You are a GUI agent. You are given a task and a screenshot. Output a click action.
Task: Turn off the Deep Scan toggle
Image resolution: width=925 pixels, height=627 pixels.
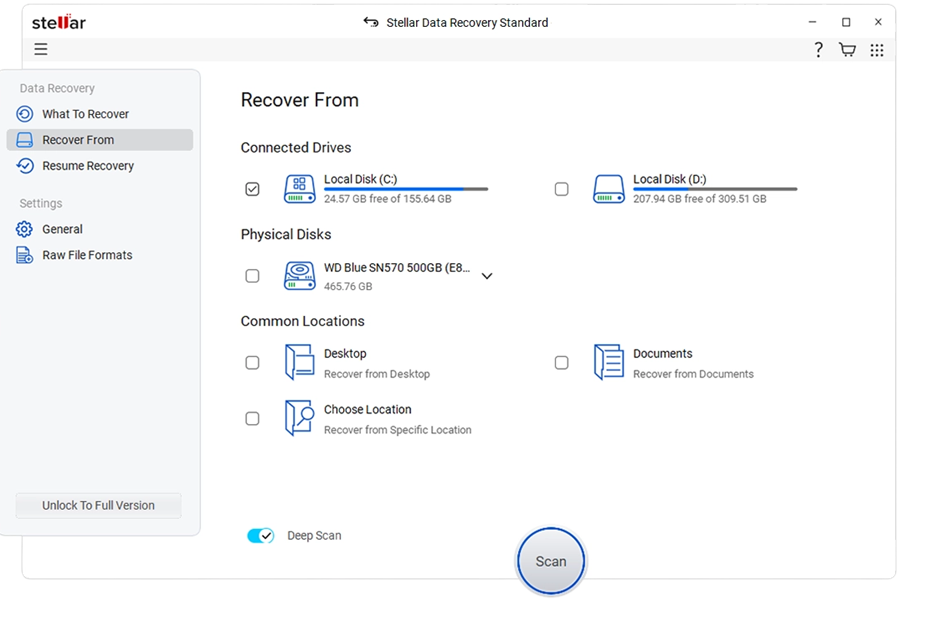[x=261, y=536]
